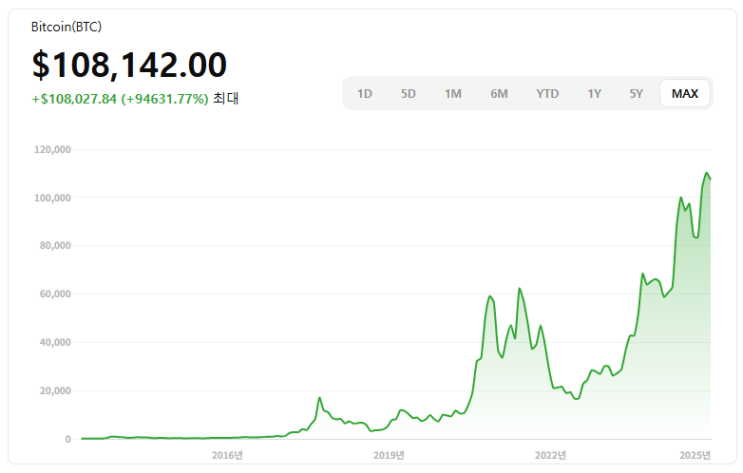Click the 60,000 y-axis label
This screenshot has width=743, height=473.
55,294
